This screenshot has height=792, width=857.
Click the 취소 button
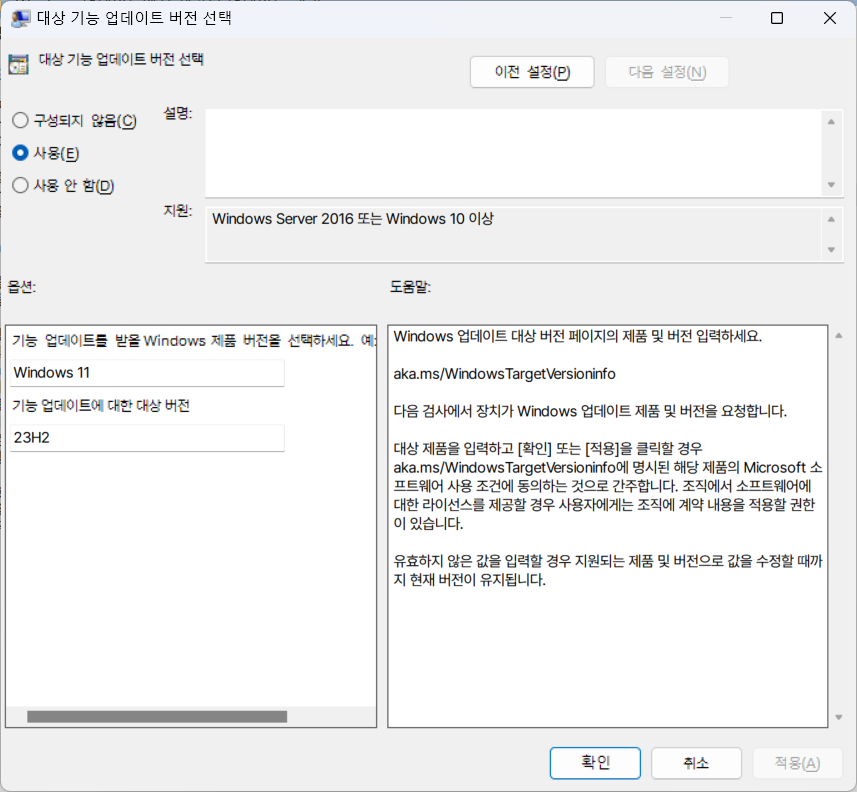pyautogui.click(x=696, y=762)
